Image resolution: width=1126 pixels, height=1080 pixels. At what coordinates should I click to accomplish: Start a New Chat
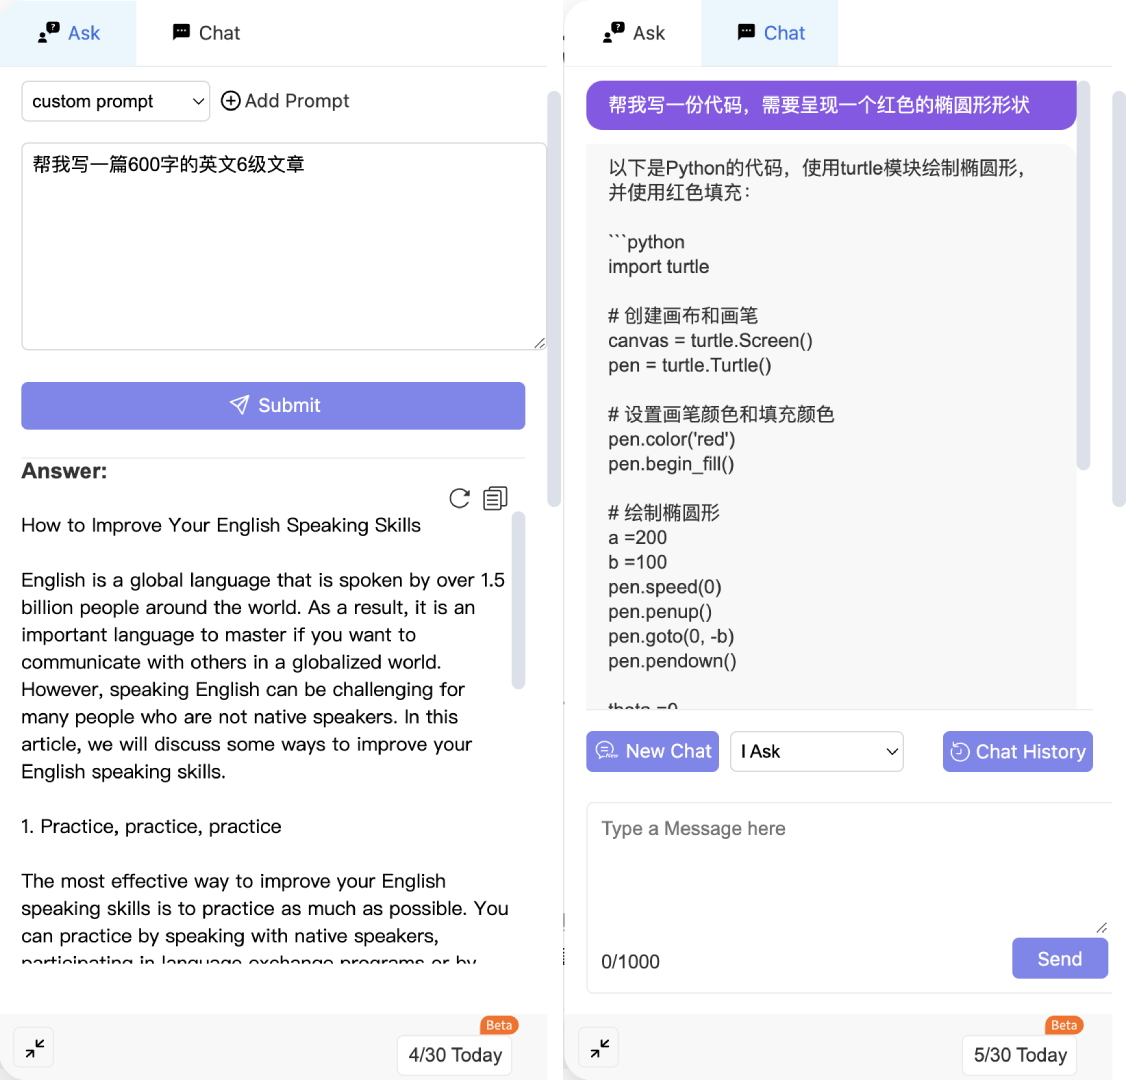(x=653, y=752)
